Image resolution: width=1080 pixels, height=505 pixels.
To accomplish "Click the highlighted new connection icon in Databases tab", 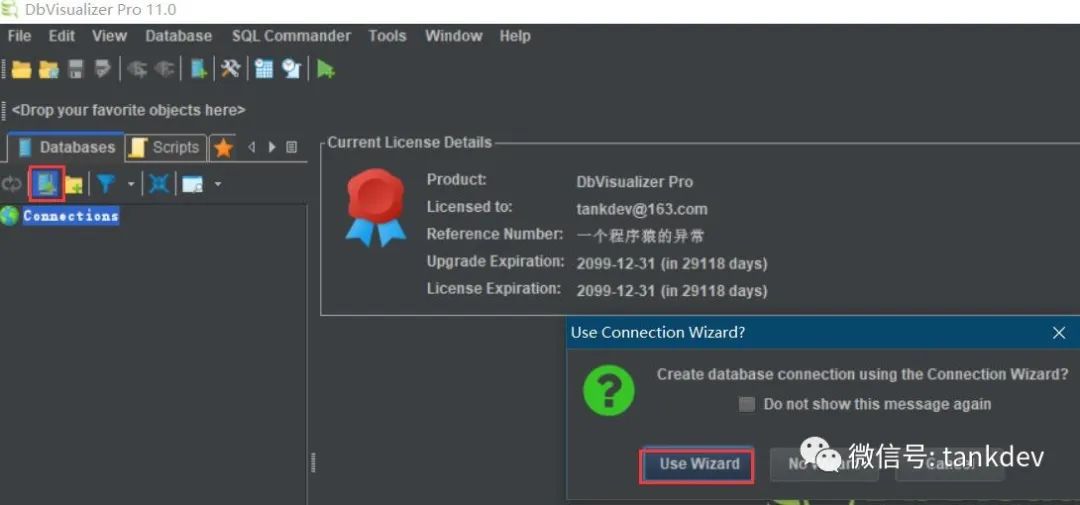I will pyautogui.click(x=47, y=183).
